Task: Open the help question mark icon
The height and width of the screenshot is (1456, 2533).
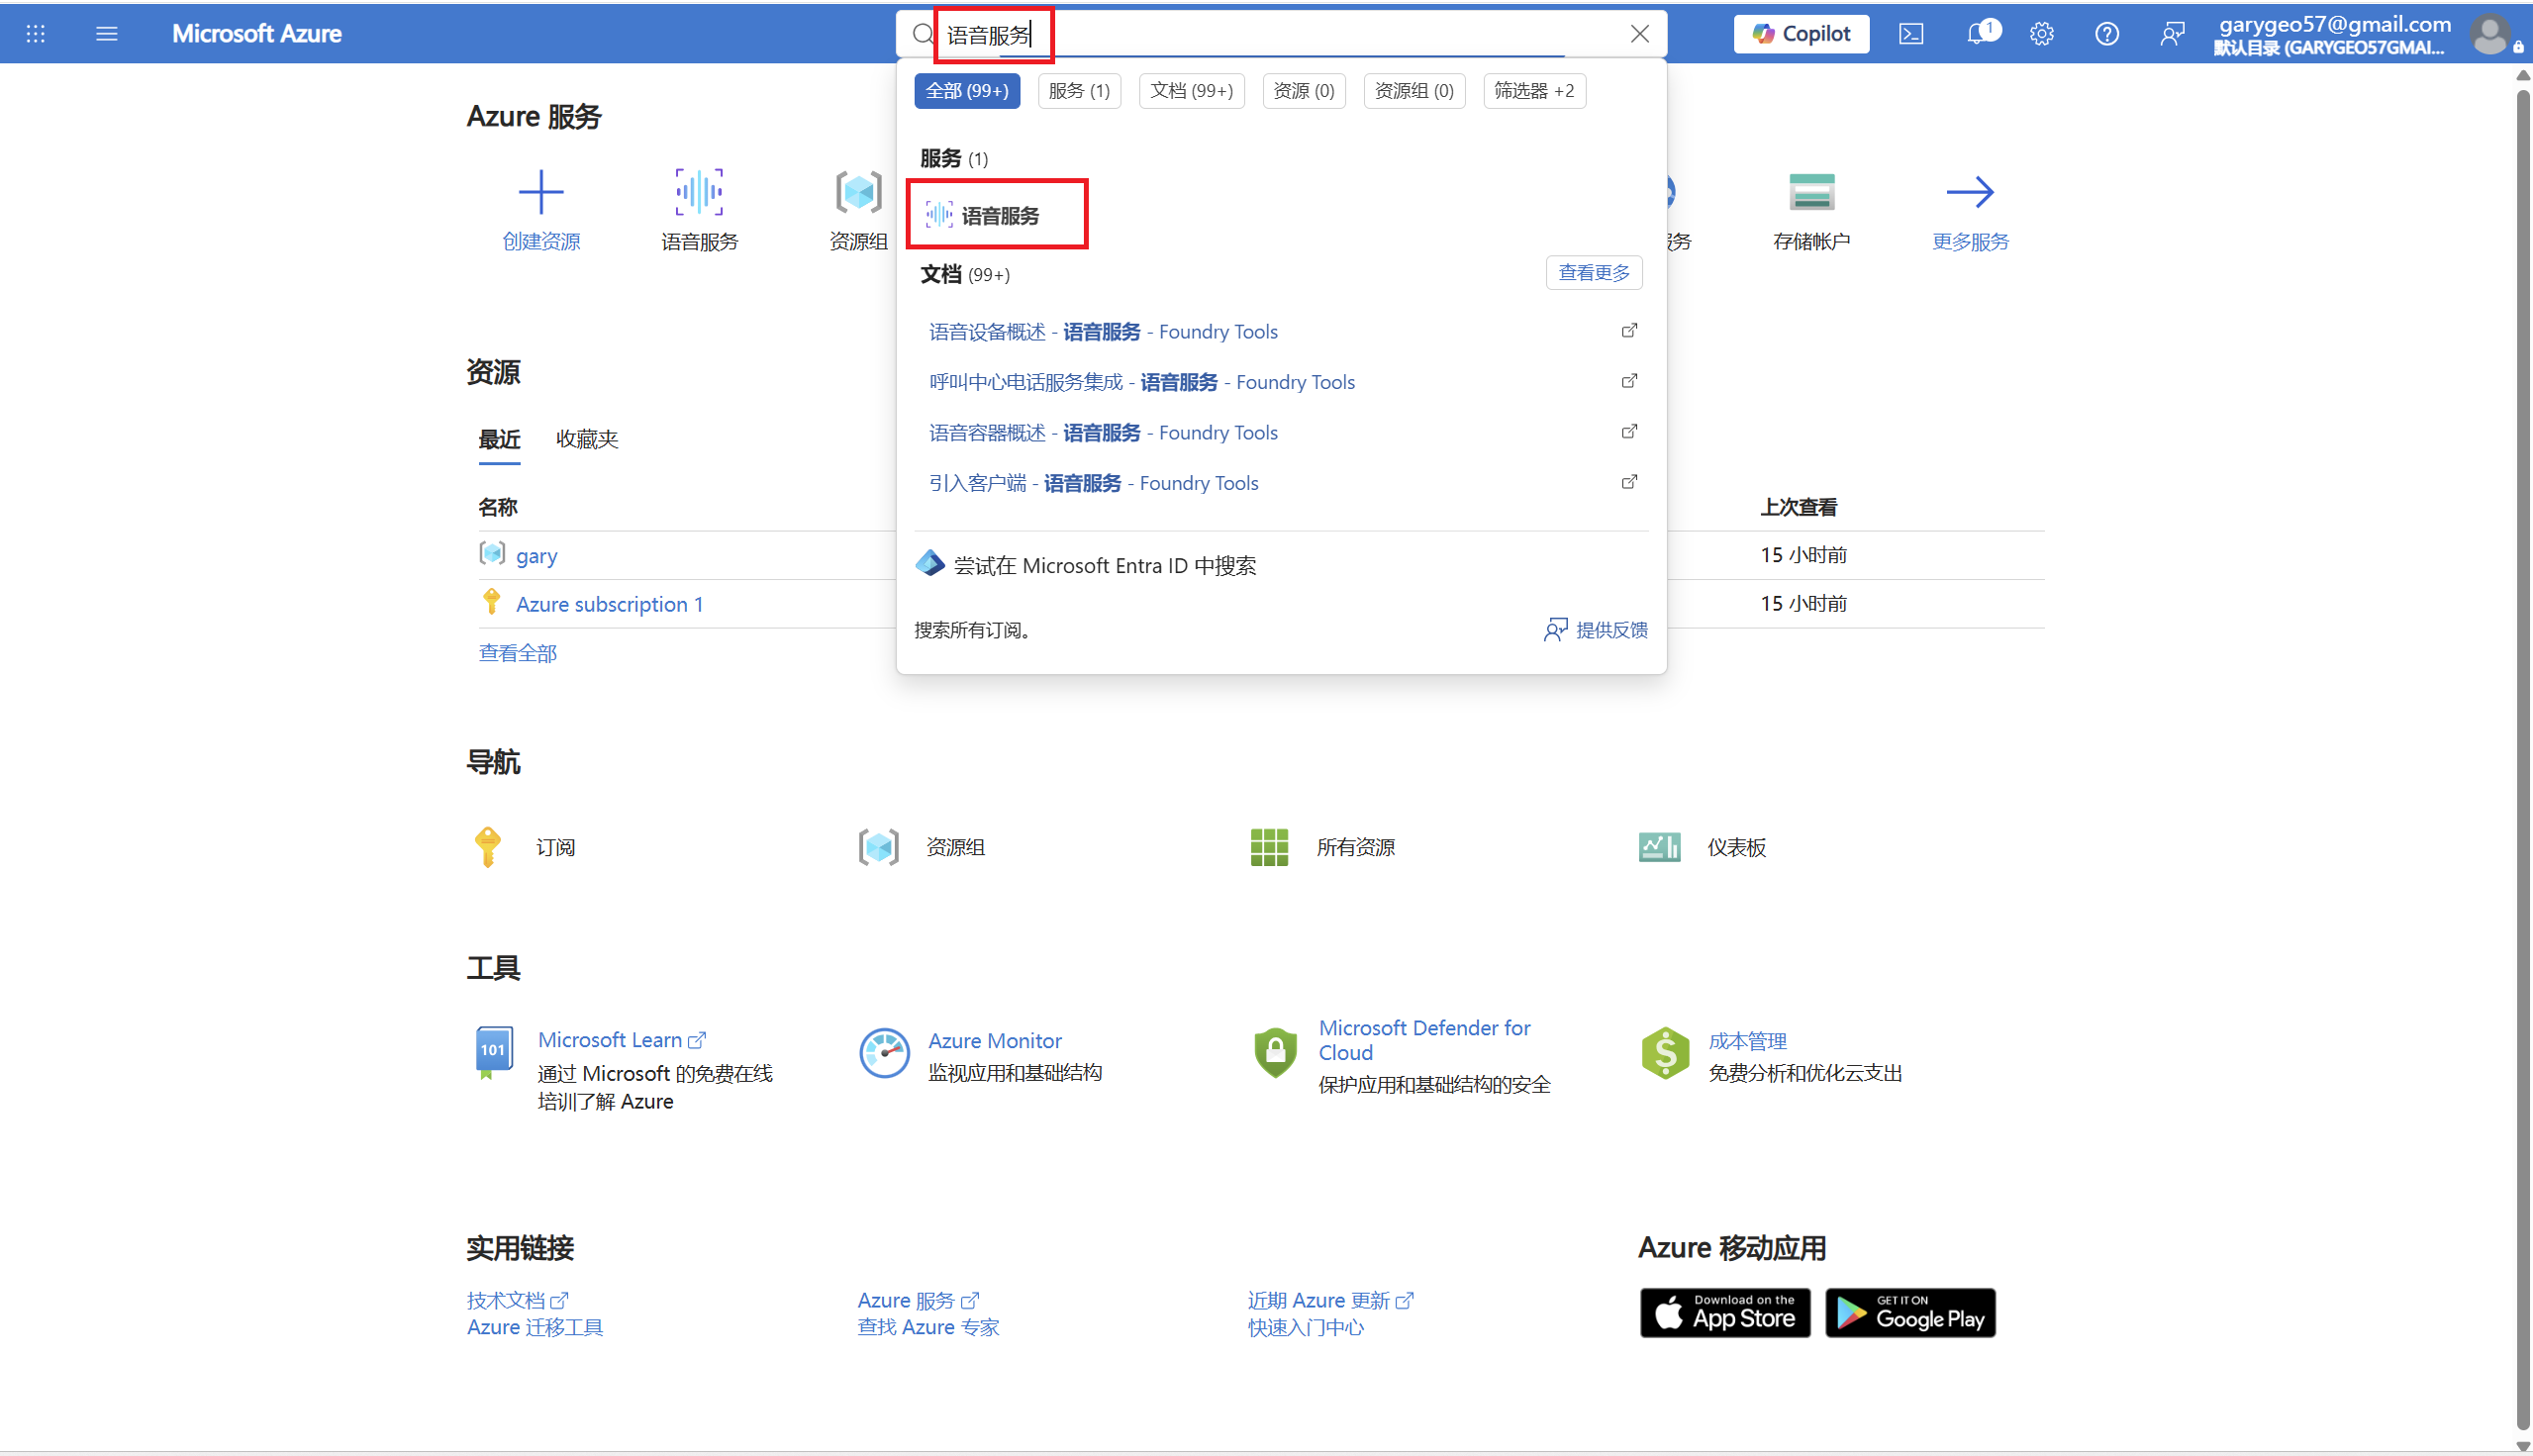Action: tap(2107, 34)
